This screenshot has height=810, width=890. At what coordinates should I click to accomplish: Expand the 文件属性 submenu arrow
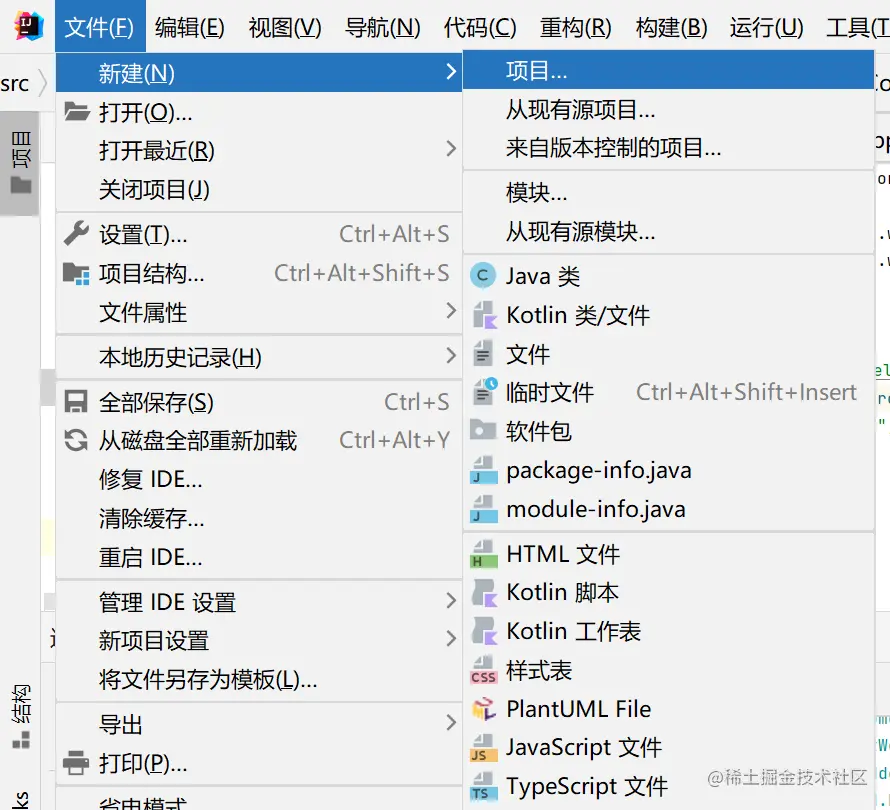tap(451, 311)
